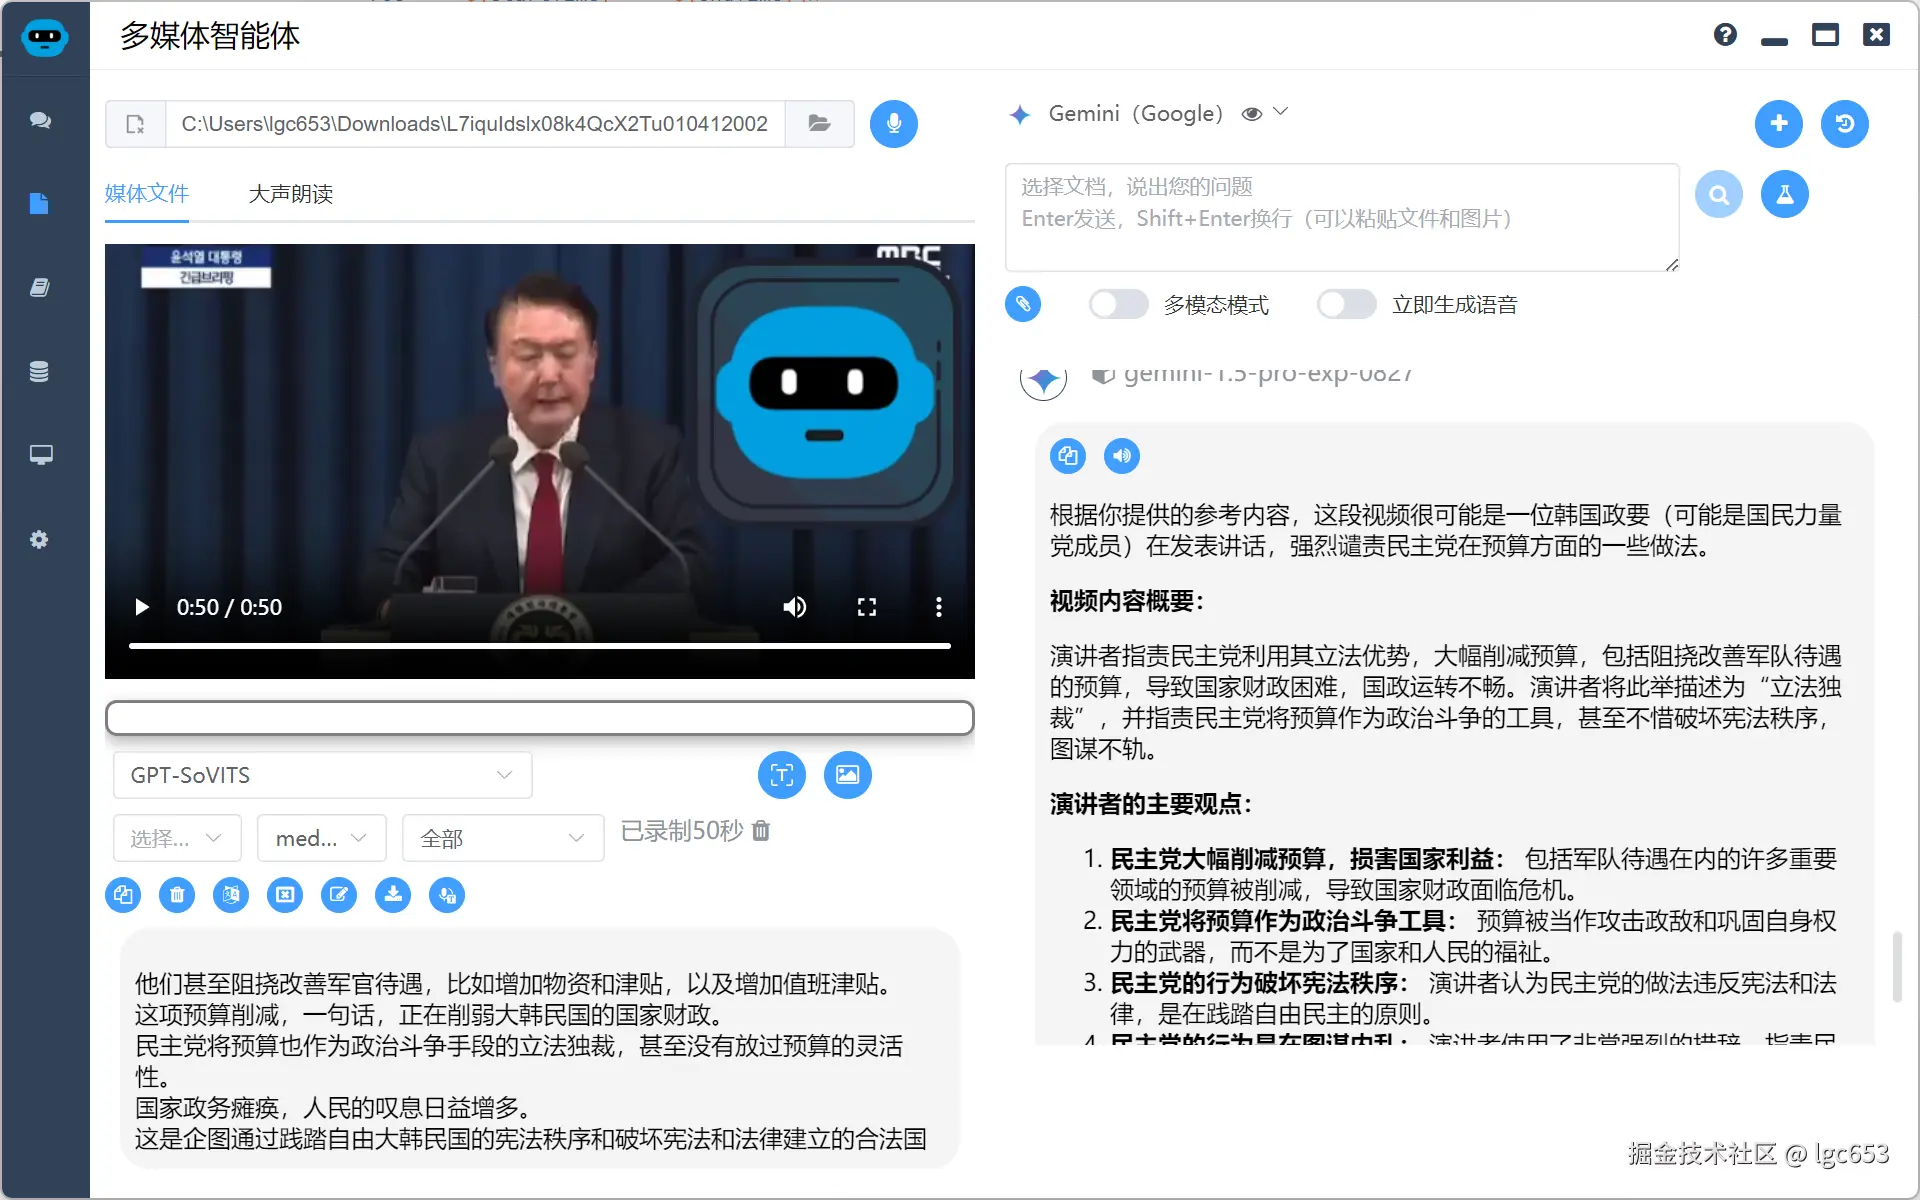Viewport: 1920px width, 1200px height.
Task: Click the video progress bar
Action: coord(539,646)
